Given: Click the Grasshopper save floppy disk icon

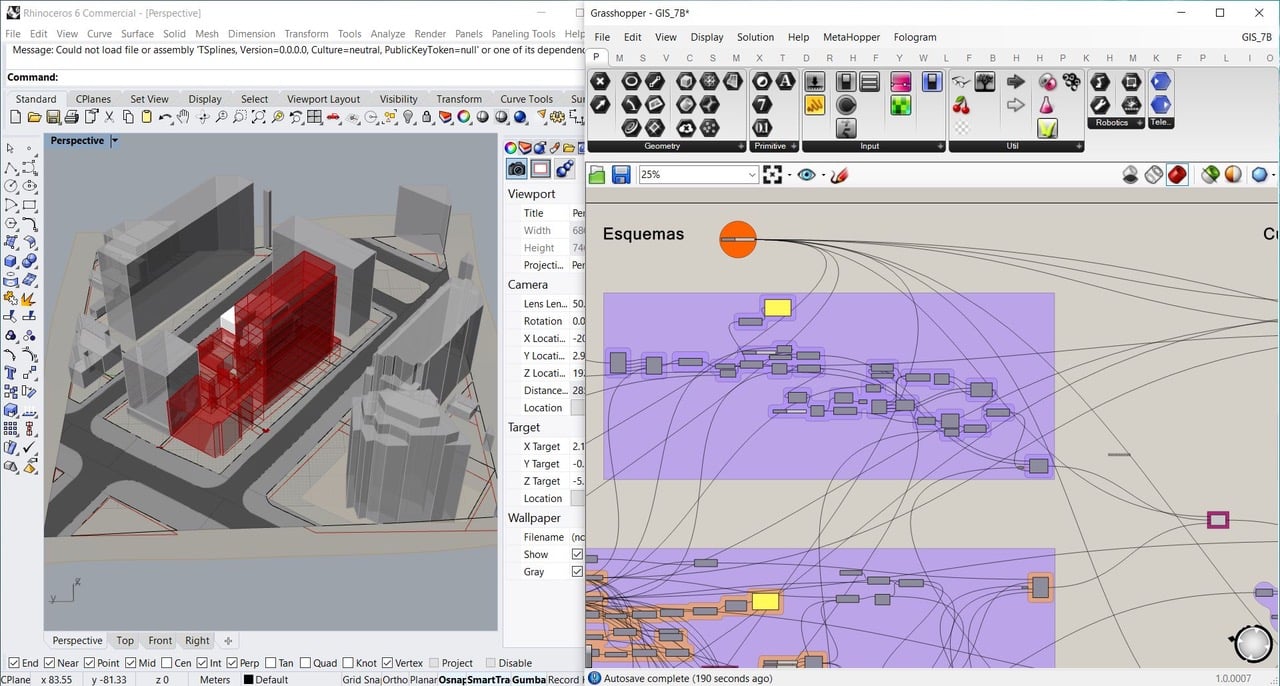Looking at the screenshot, I should point(621,175).
